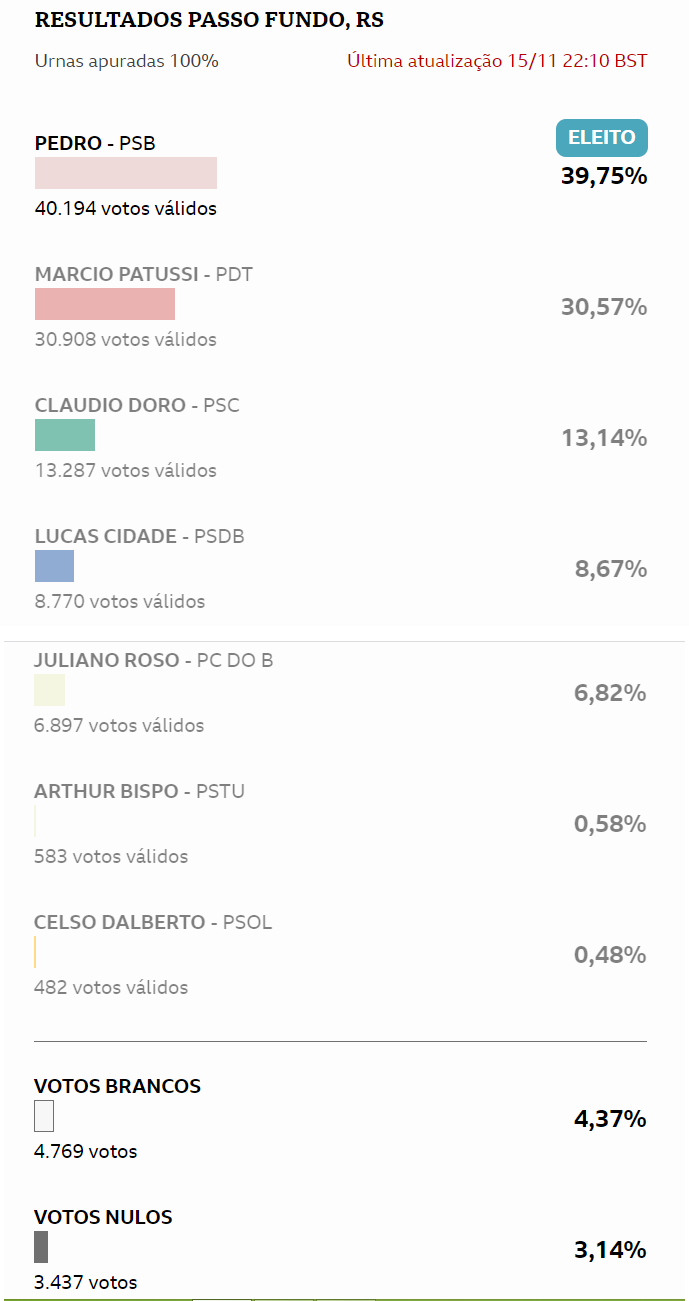Click Claudio Doro's green vote bar
Image resolution: width=689 pixels, height=1301 pixels.
point(65,435)
